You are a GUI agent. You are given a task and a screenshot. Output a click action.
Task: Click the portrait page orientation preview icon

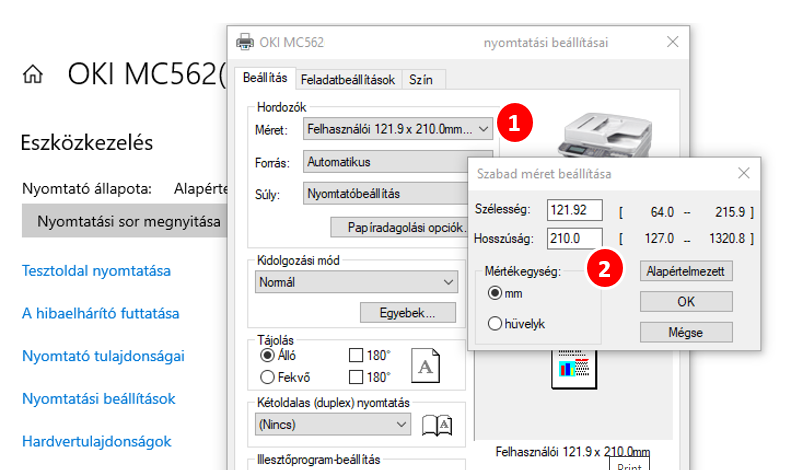[x=425, y=365]
